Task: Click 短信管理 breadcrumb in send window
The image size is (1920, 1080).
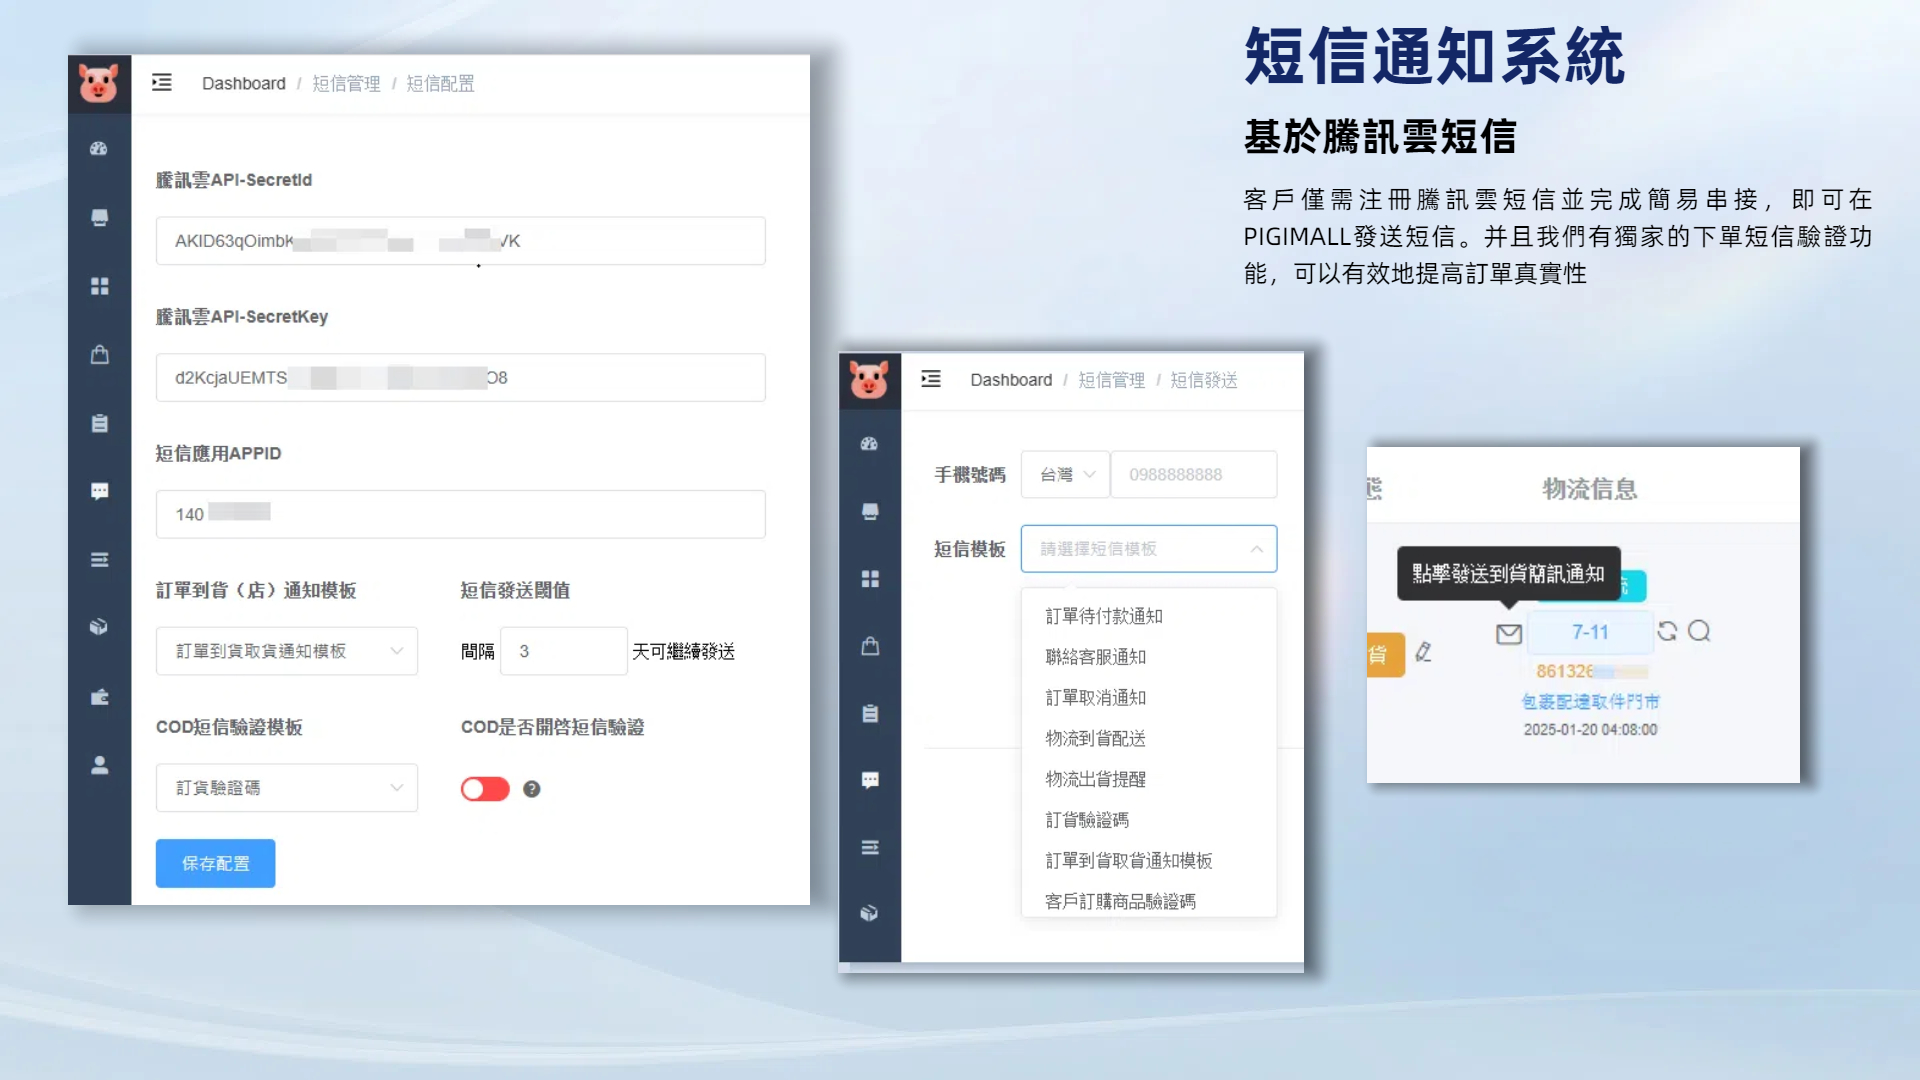Action: coord(1111,380)
